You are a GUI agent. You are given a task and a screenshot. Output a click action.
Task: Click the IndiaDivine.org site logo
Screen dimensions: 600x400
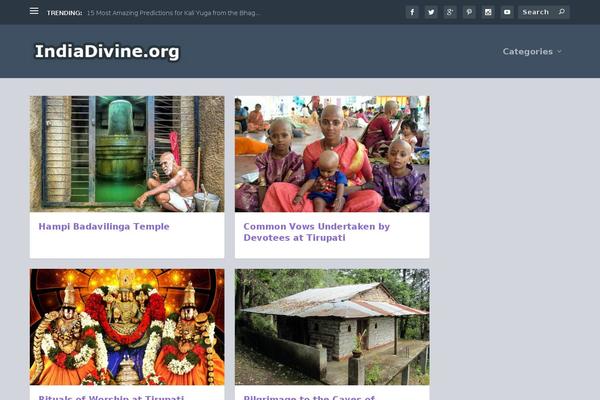tap(107, 51)
